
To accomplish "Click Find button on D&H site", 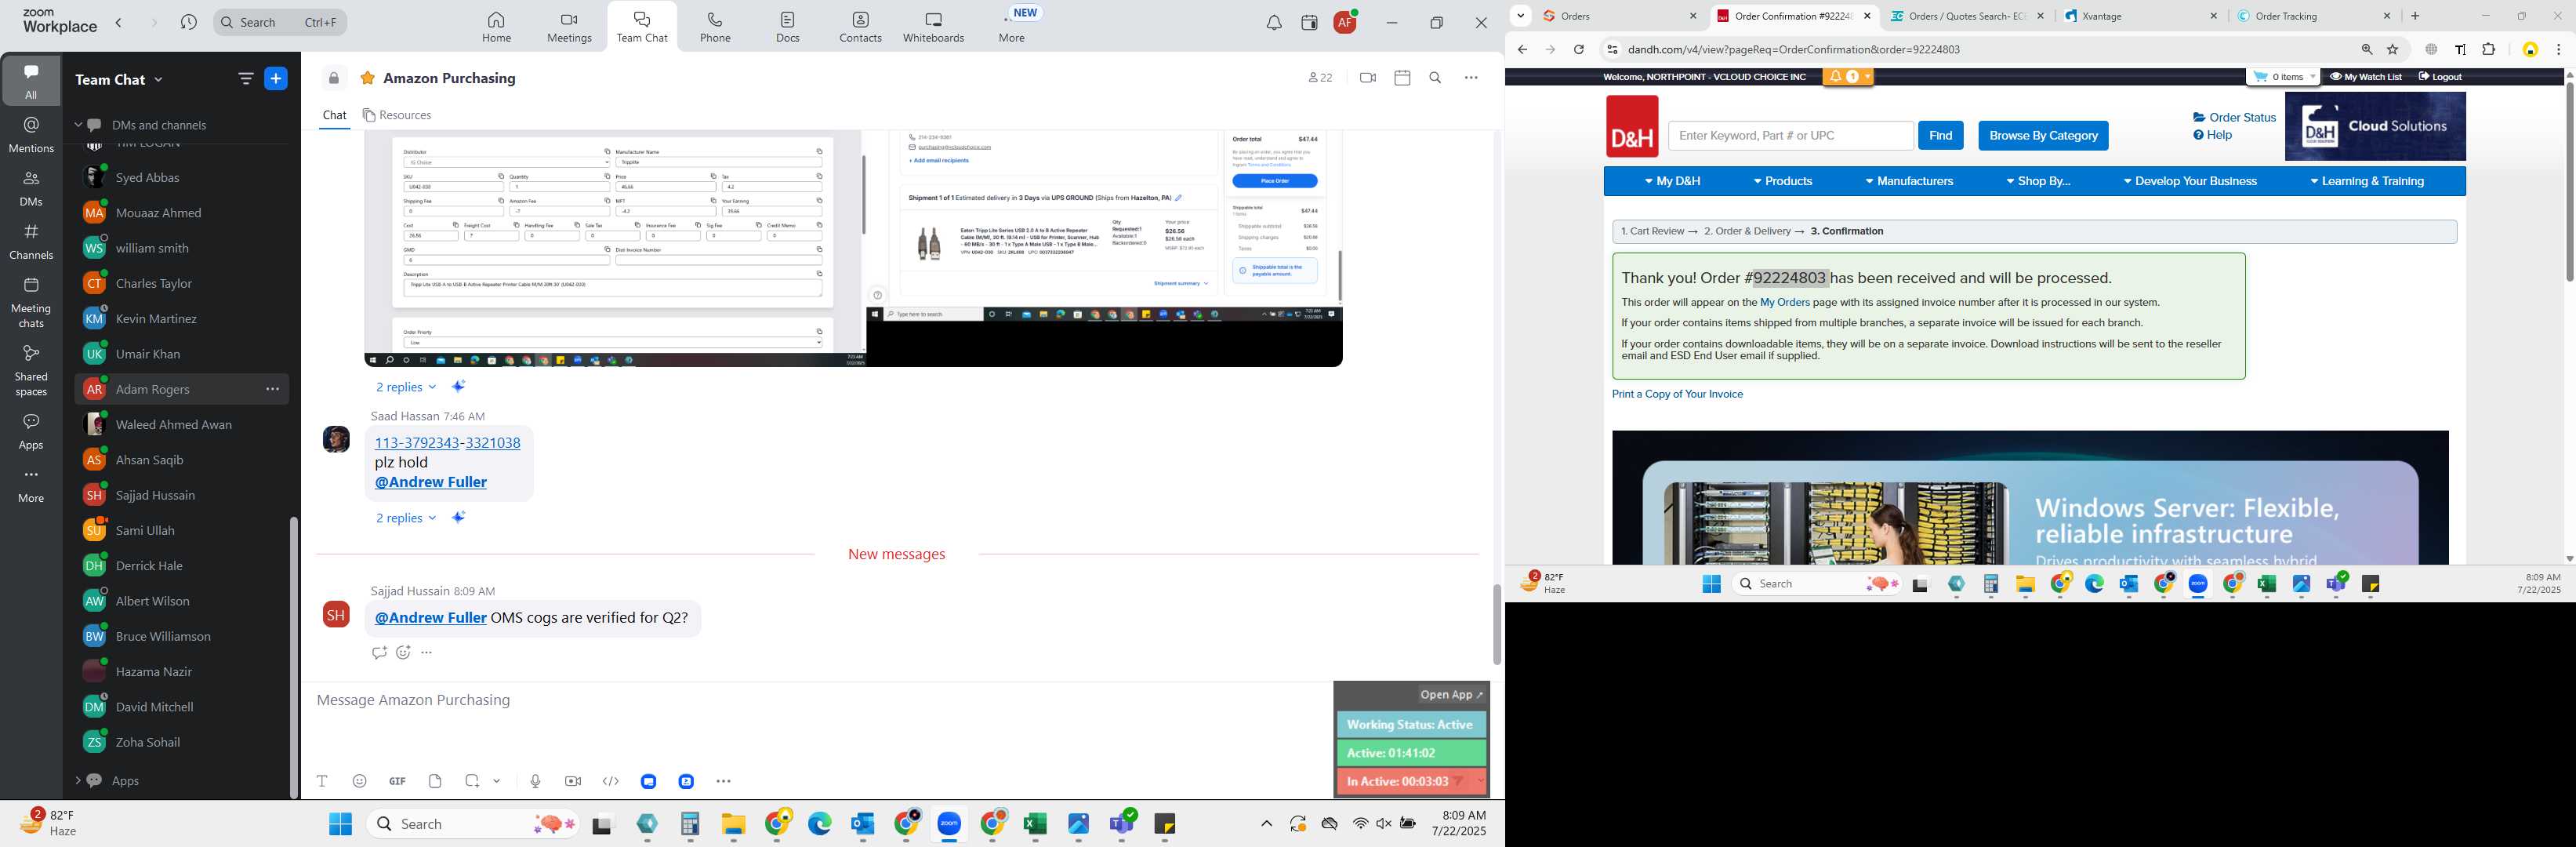I will 1940,136.
